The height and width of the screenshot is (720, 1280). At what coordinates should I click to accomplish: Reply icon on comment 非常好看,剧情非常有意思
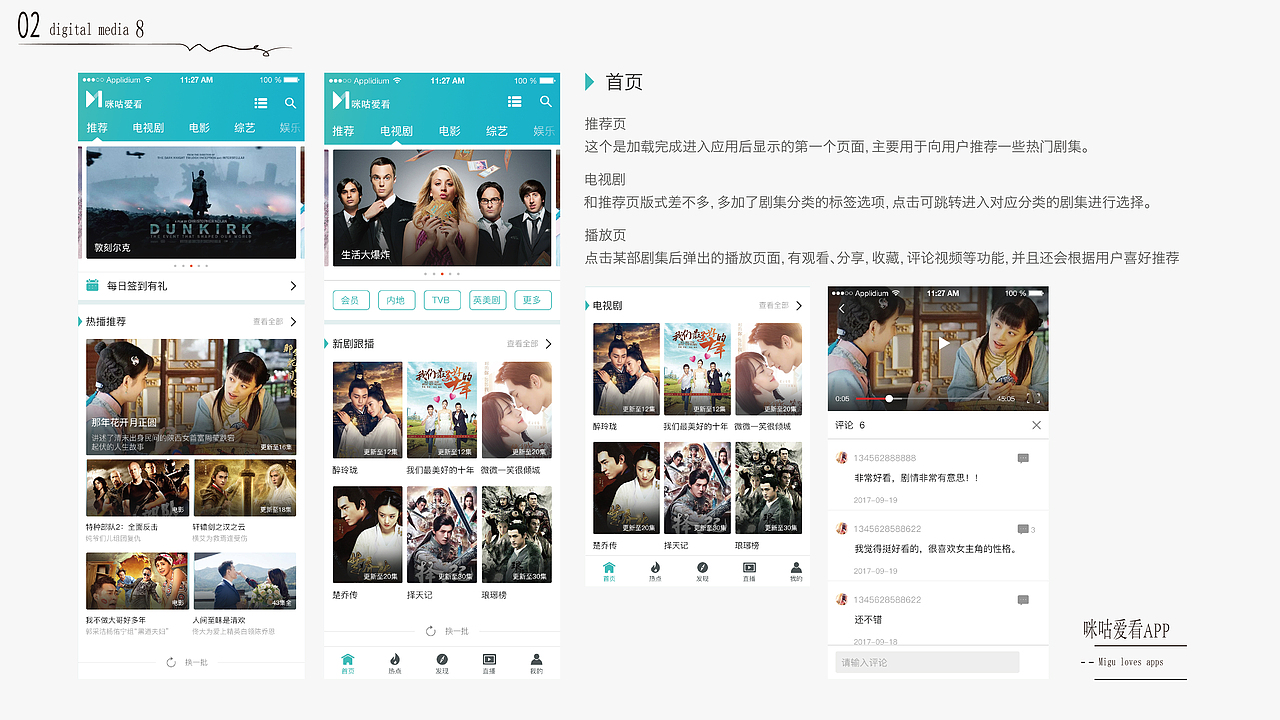tap(1023, 458)
